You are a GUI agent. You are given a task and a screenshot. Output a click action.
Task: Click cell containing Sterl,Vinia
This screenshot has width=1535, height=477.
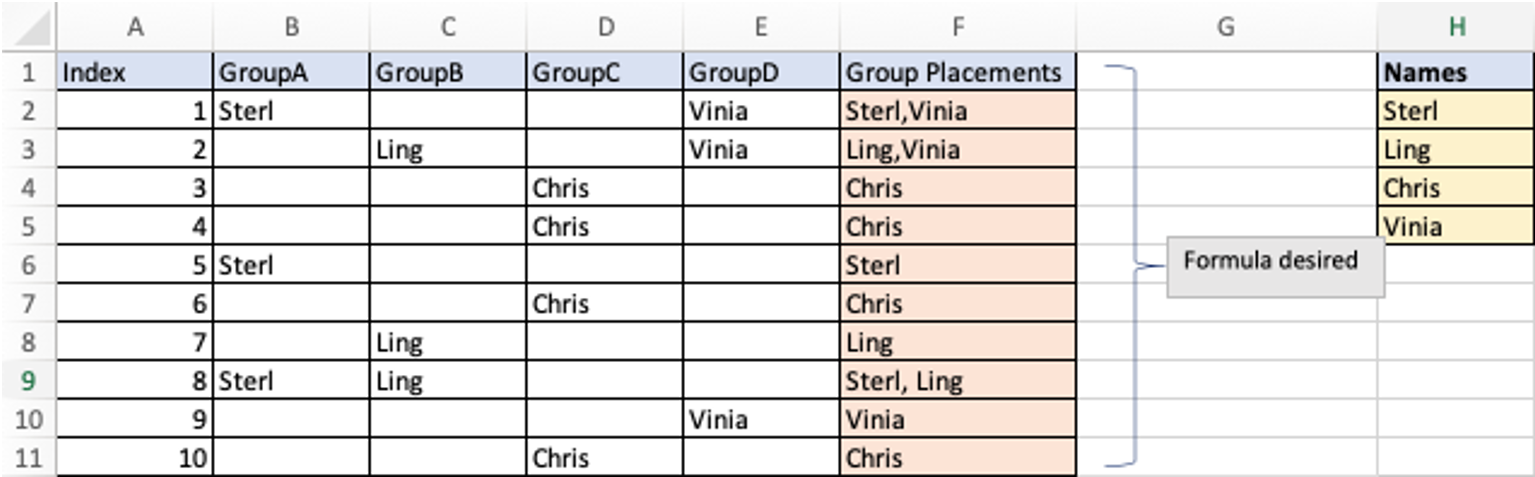[x=957, y=111]
